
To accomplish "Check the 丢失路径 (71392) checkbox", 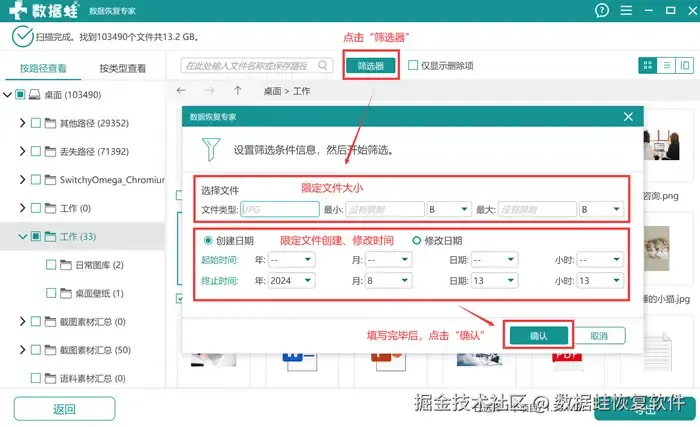I will tap(36, 151).
